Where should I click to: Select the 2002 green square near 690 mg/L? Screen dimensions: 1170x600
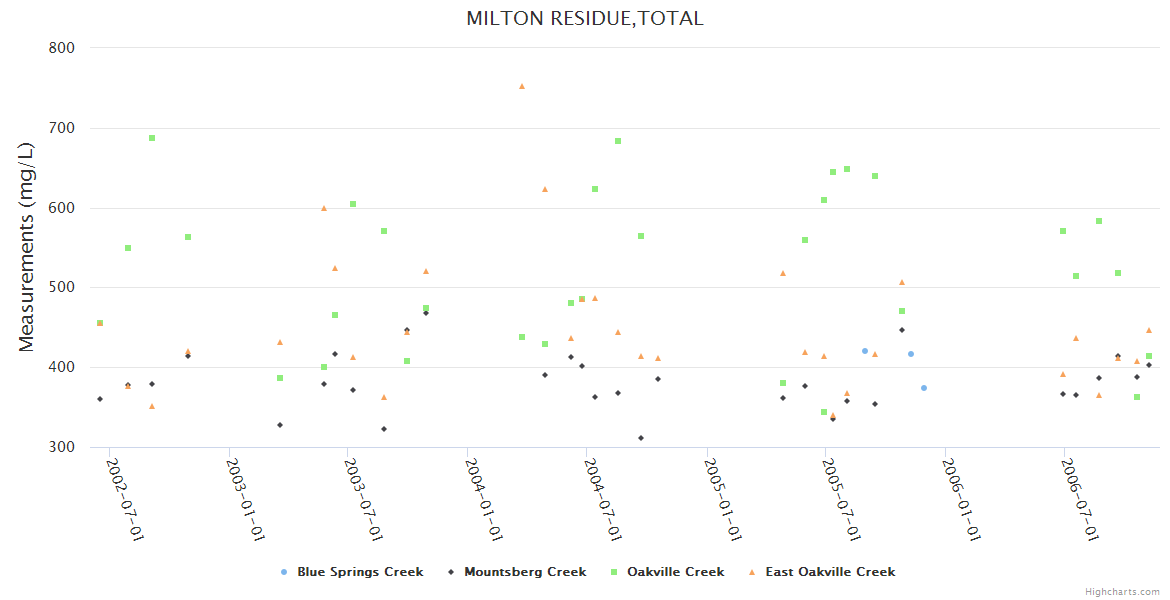(x=152, y=138)
